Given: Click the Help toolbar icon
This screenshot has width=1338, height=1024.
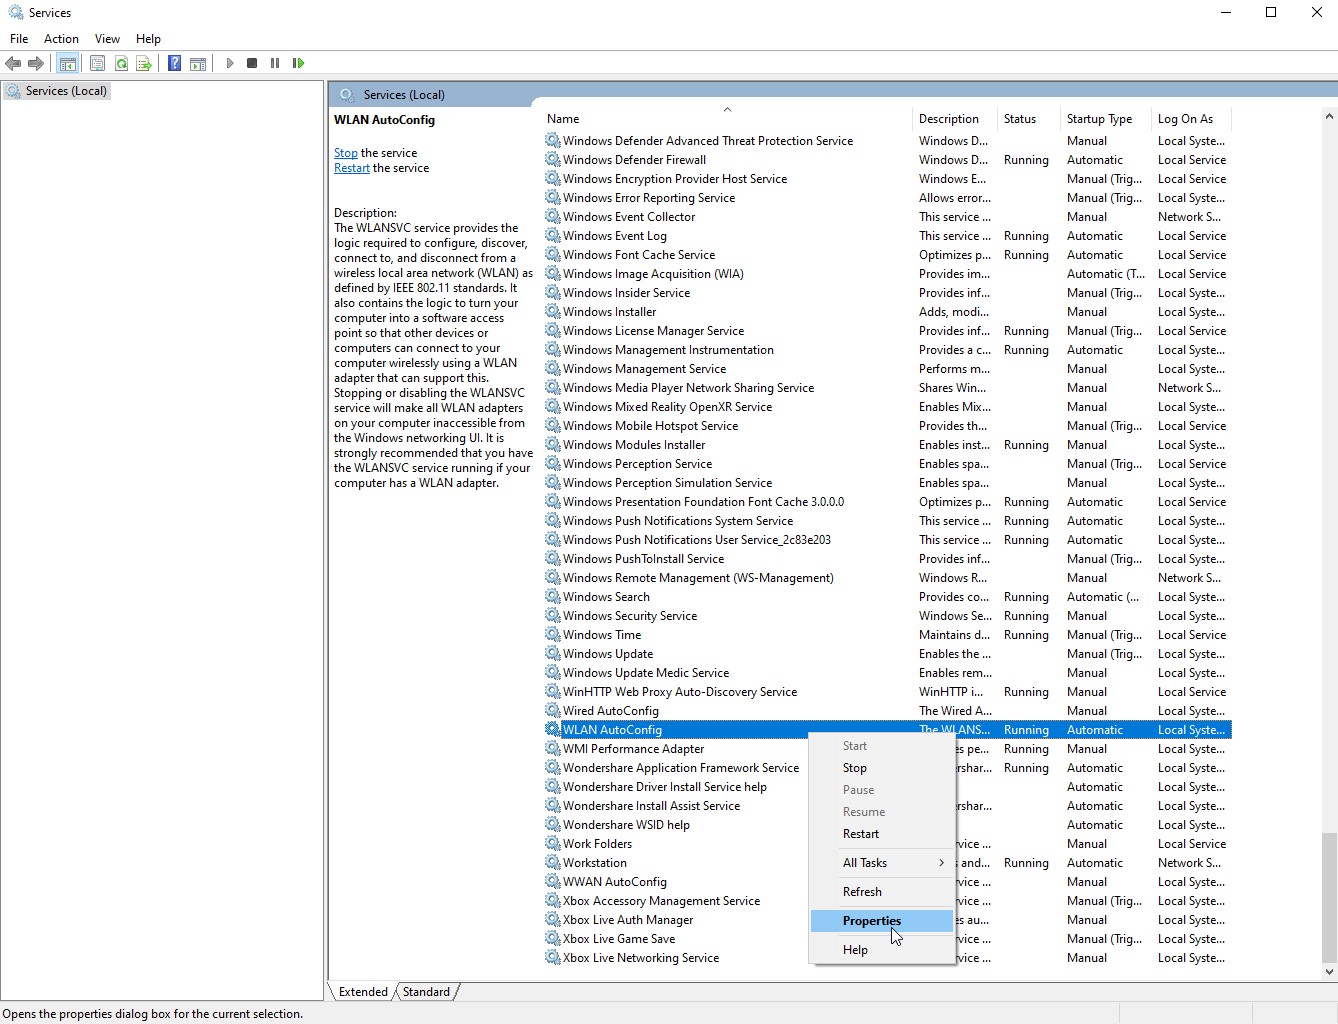Looking at the screenshot, I should pos(173,63).
